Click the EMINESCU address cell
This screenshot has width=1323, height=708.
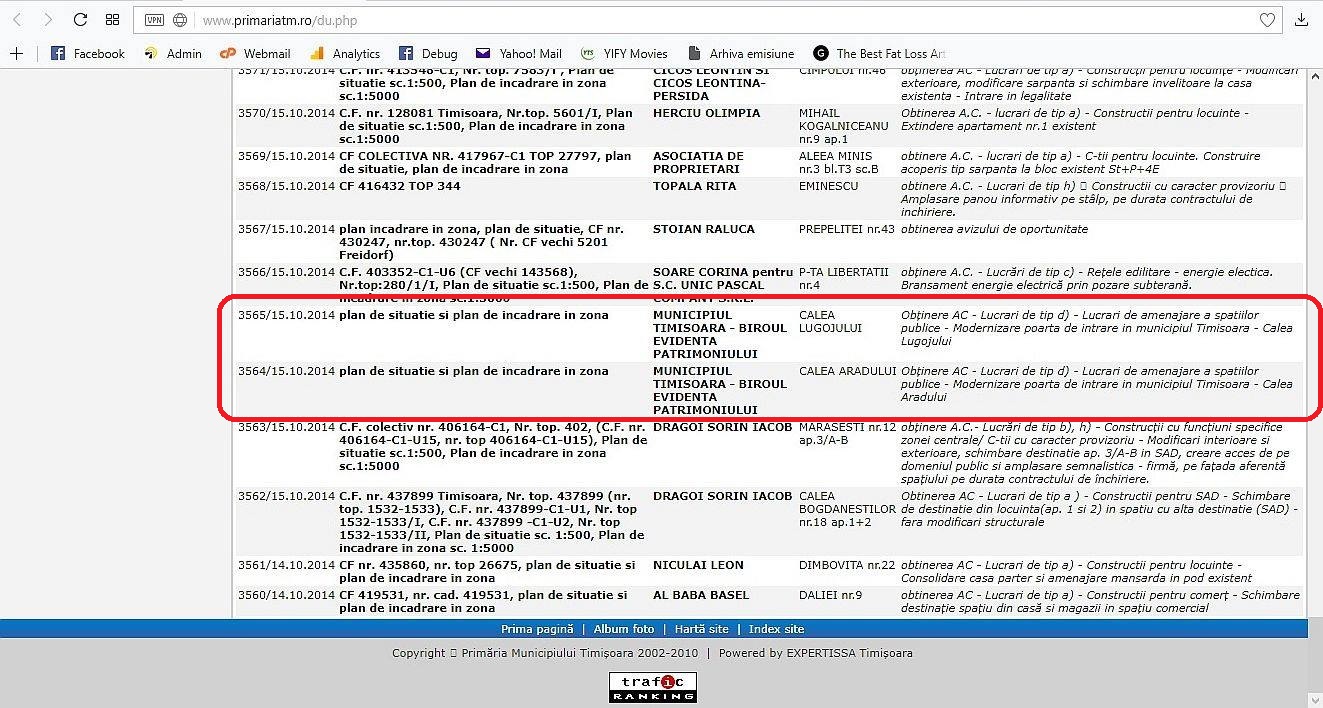pos(829,186)
